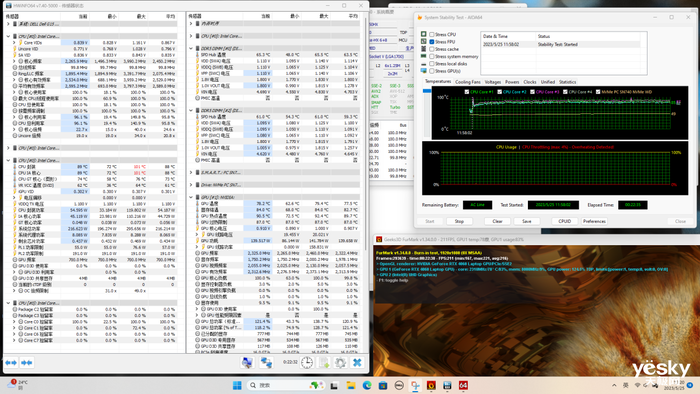Viewport: 700px width, 394px height.
Task: Click the blue X close-sensors icon in HWiNFO
Action: [357, 362]
